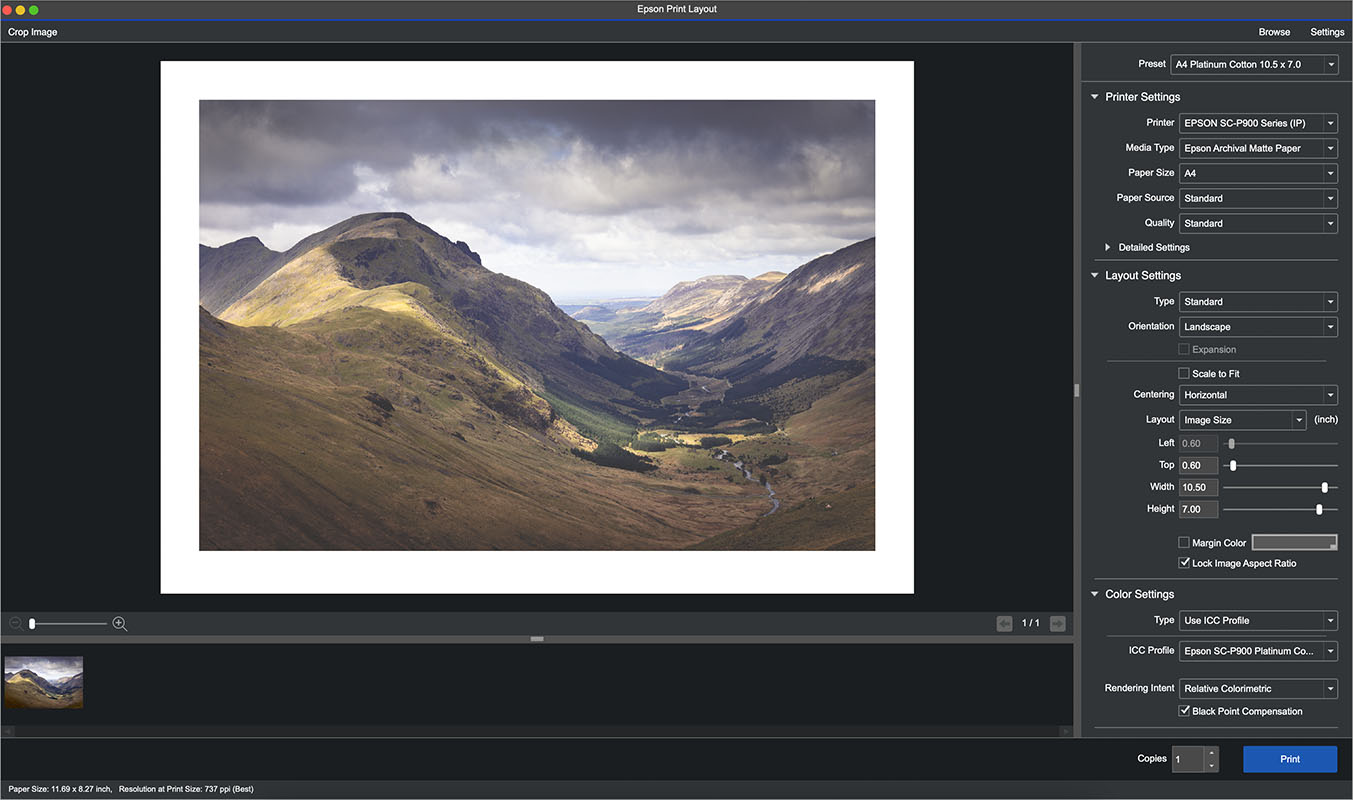1353x800 pixels.
Task: Increase copies with the up stepper arrow
Action: [1211, 753]
